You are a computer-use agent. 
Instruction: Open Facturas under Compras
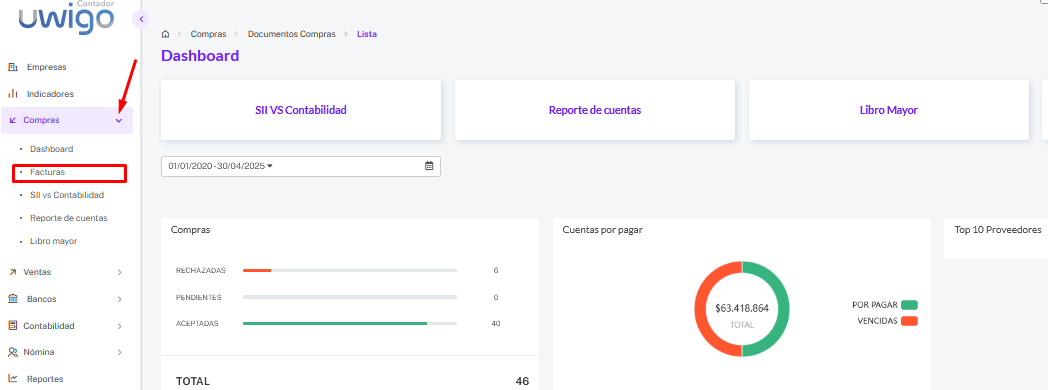(x=47, y=172)
